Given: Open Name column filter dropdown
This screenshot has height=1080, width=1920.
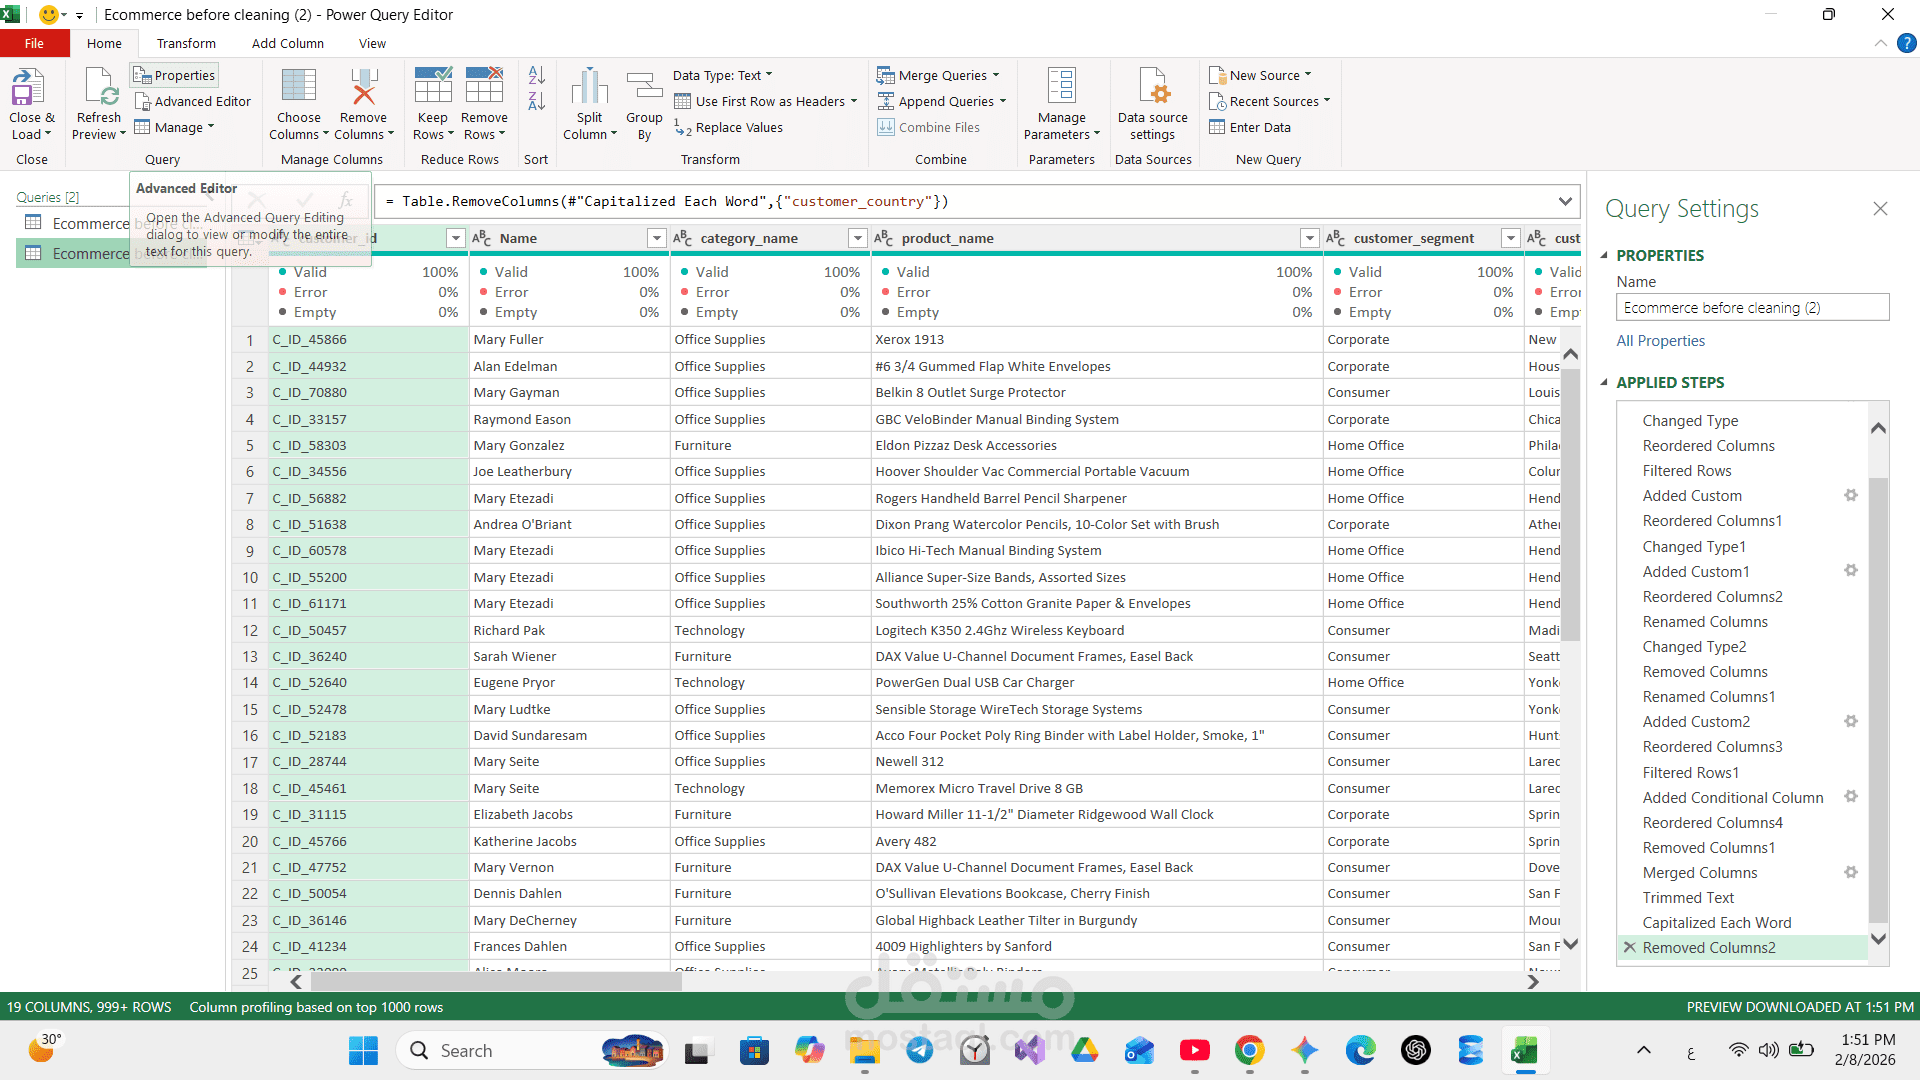Looking at the screenshot, I should click(656, 238).
